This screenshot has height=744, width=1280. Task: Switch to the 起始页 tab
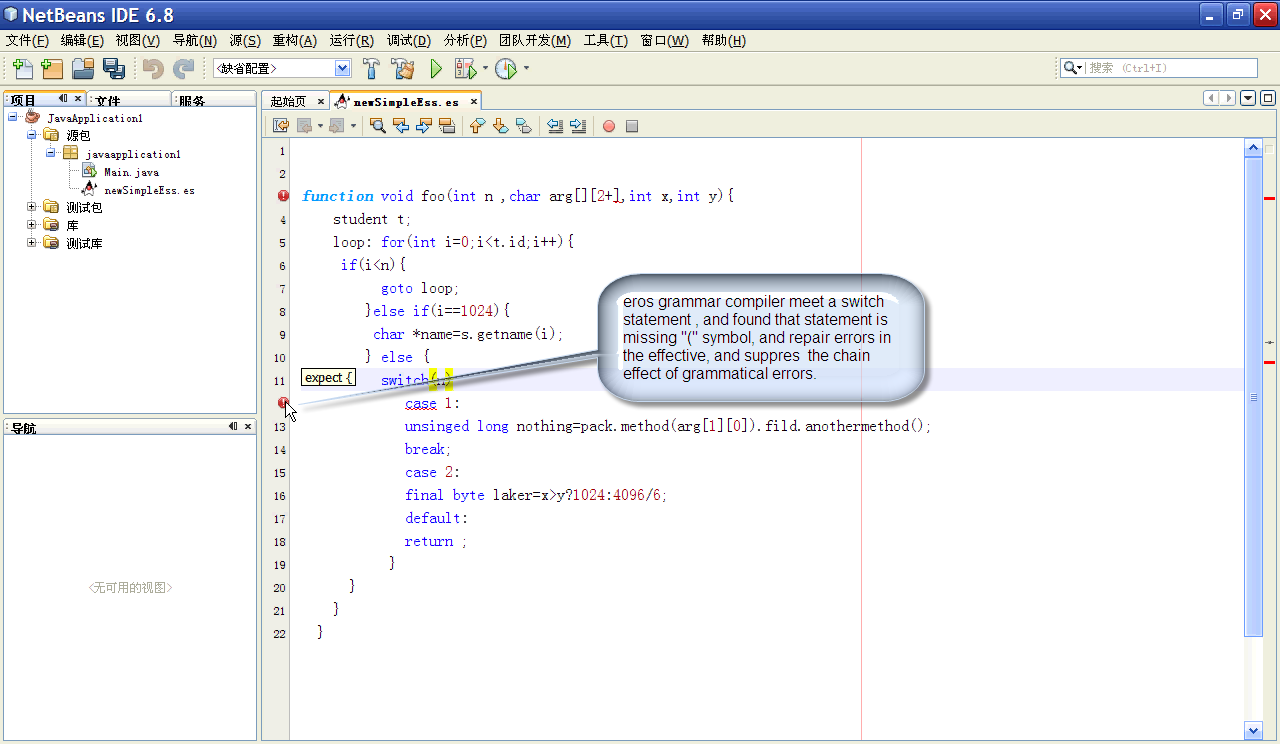(x=288, y=101)
